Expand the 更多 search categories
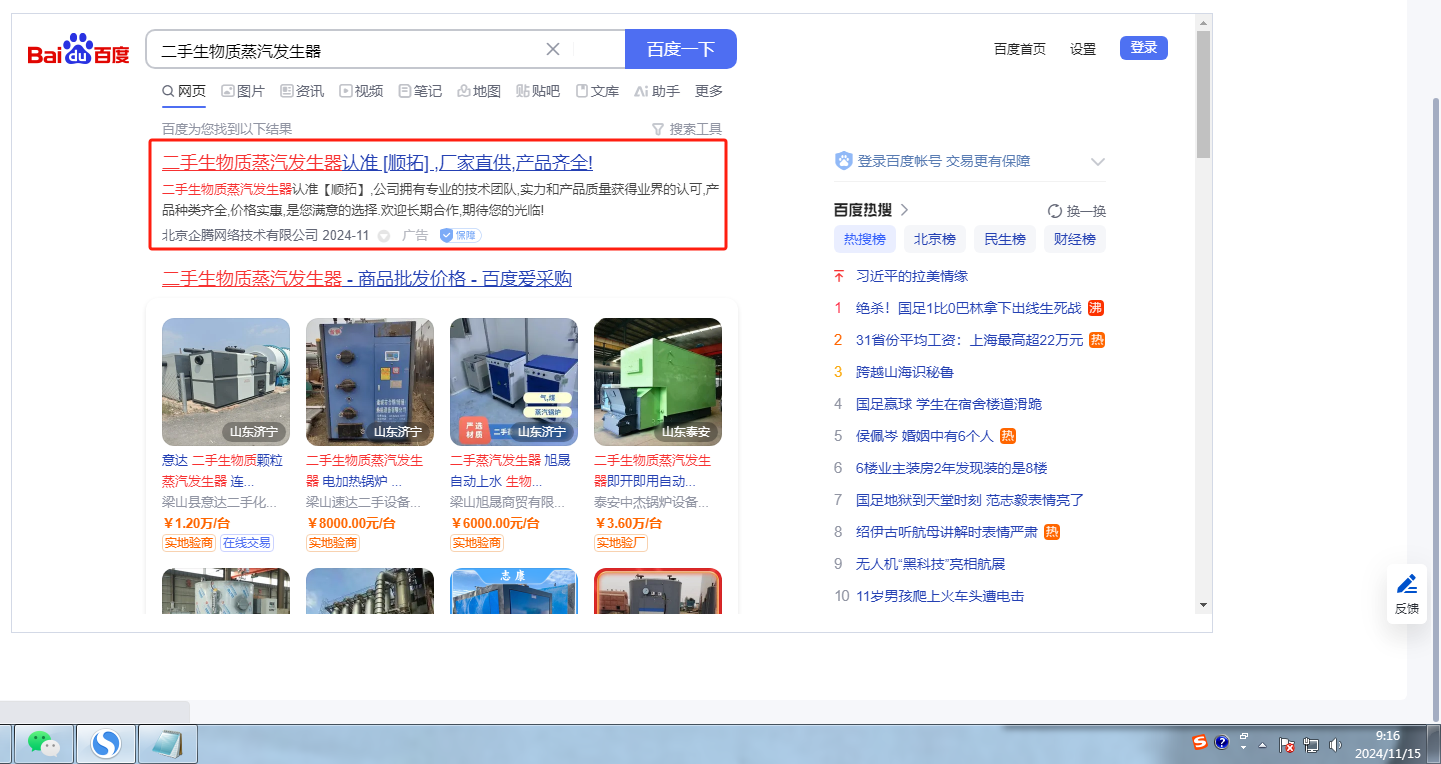 (x=709, y=91)
